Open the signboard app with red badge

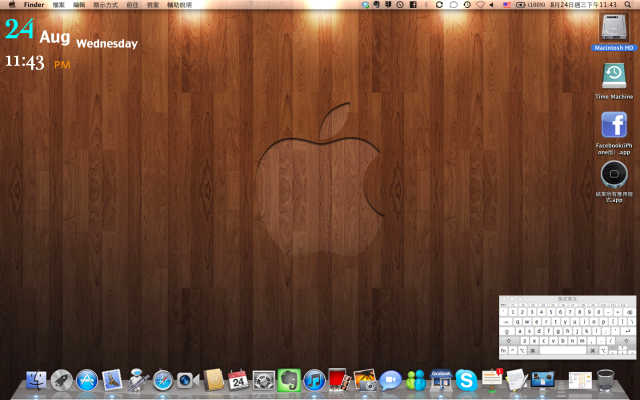point(492,379)
